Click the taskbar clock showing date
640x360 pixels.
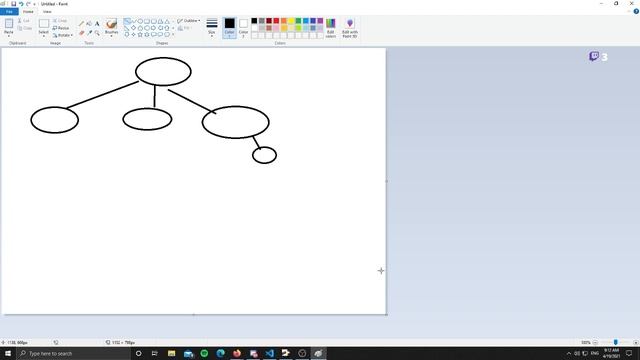(x=611, y=353)
